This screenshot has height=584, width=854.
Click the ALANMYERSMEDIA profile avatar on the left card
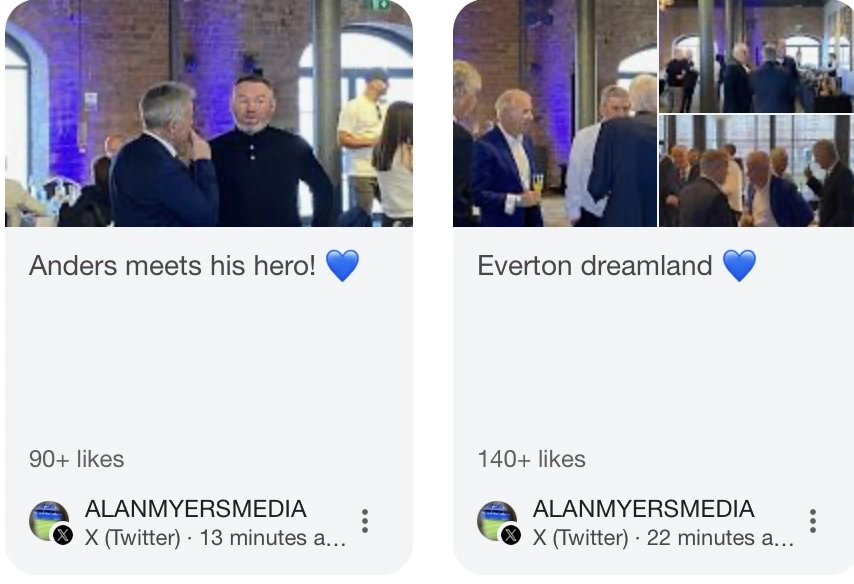tap(48, 521)
